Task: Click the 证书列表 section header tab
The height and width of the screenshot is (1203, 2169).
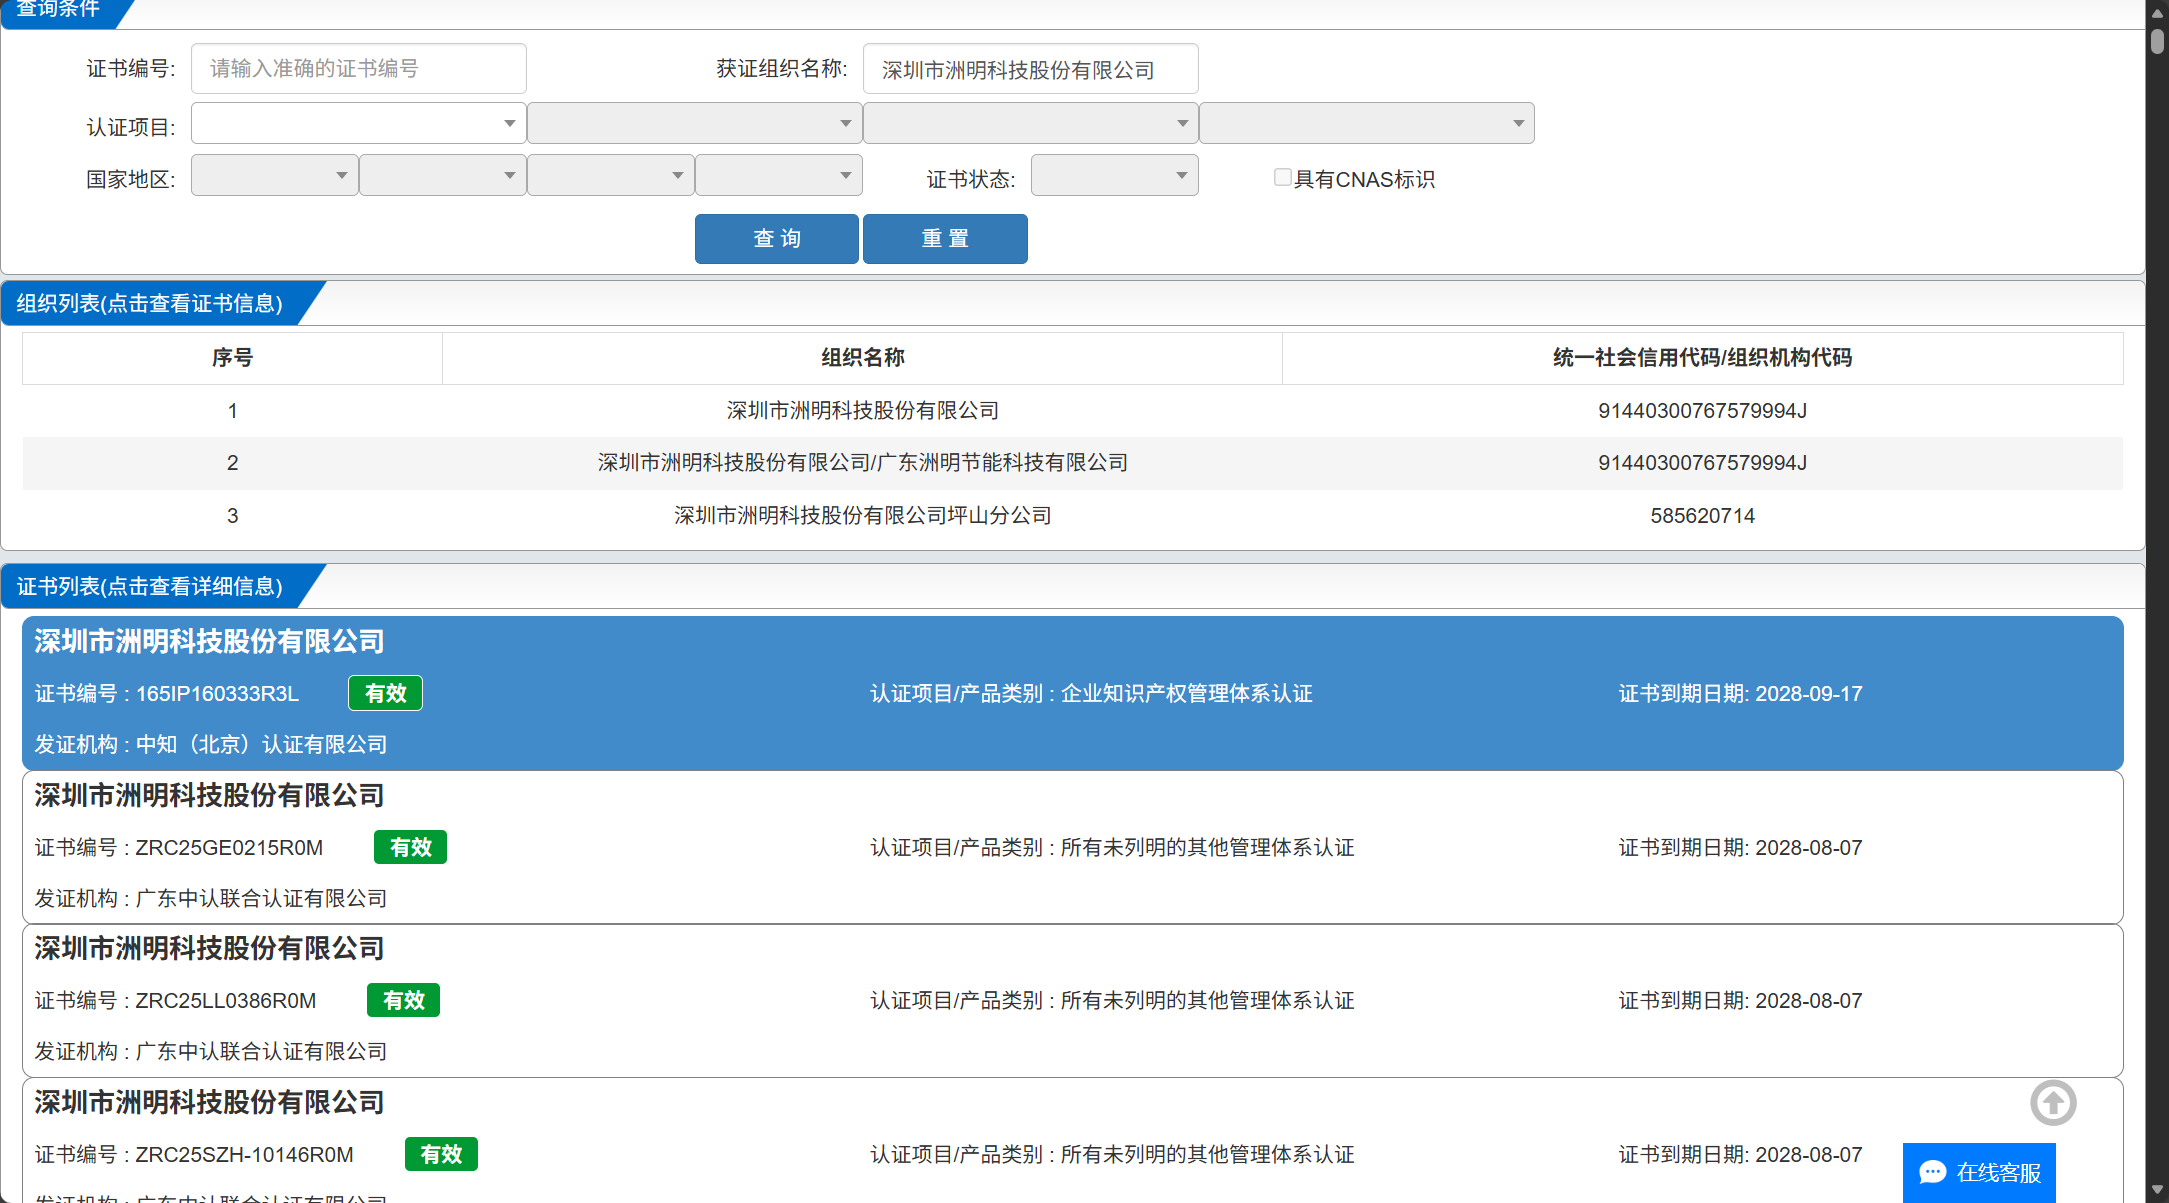Action: [x=150, y=586]
